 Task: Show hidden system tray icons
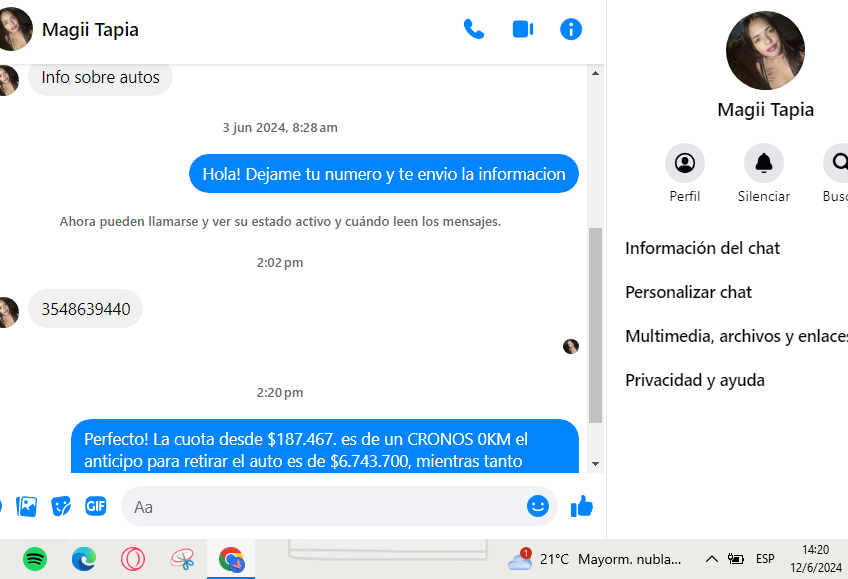pos(712,559)
